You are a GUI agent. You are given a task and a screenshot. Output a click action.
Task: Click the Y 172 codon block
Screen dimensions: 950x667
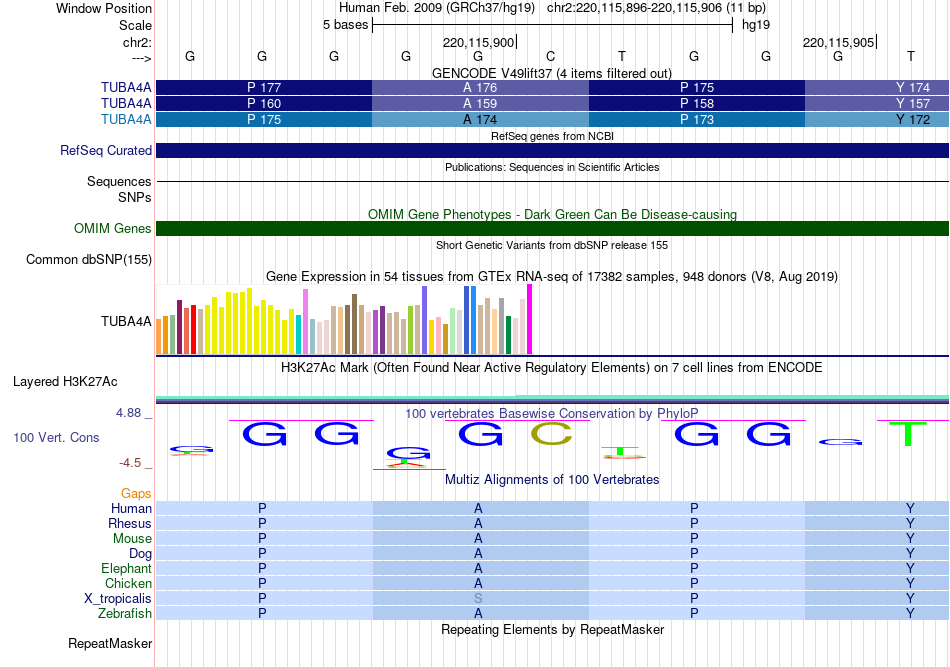pyautogui.click(x=877, y=119)
